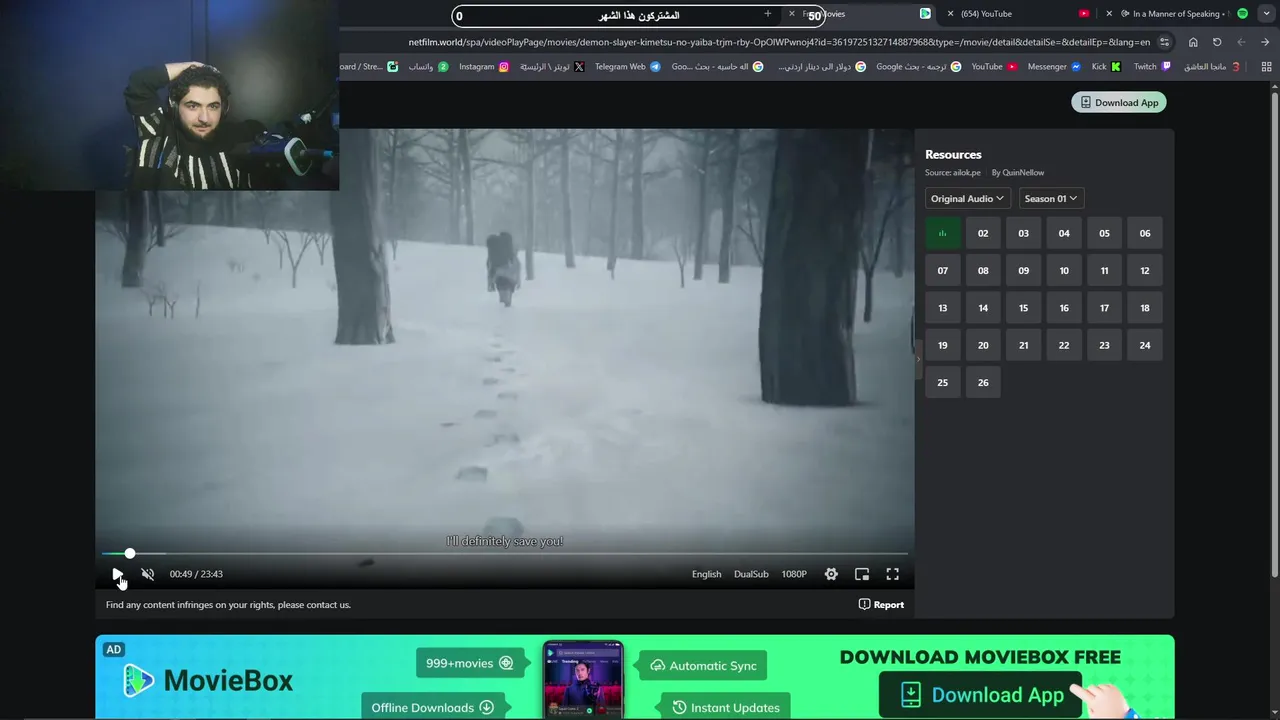Toggle the DualSub subtitle option
This screenshot has height=720, width=1280.
(751, 574)
